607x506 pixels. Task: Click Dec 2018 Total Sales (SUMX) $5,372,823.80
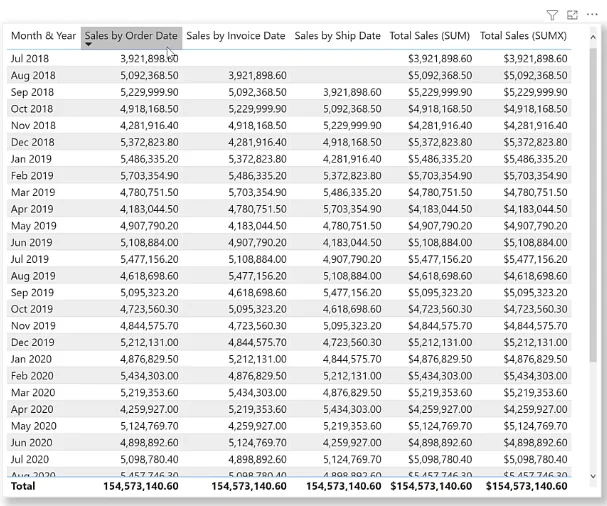[535, 142]
